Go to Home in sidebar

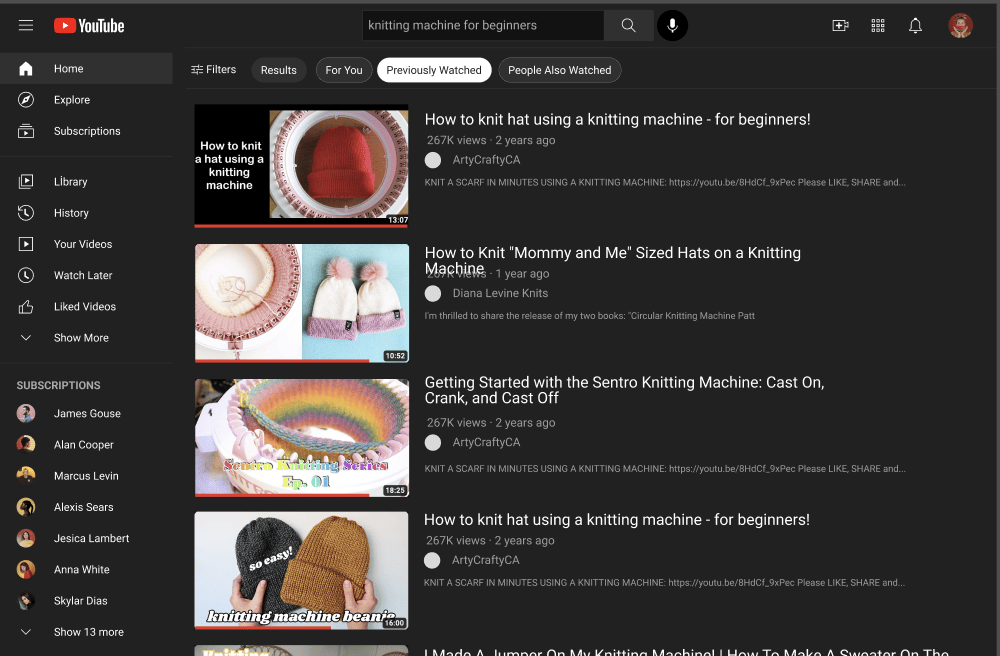click(86, 69)
